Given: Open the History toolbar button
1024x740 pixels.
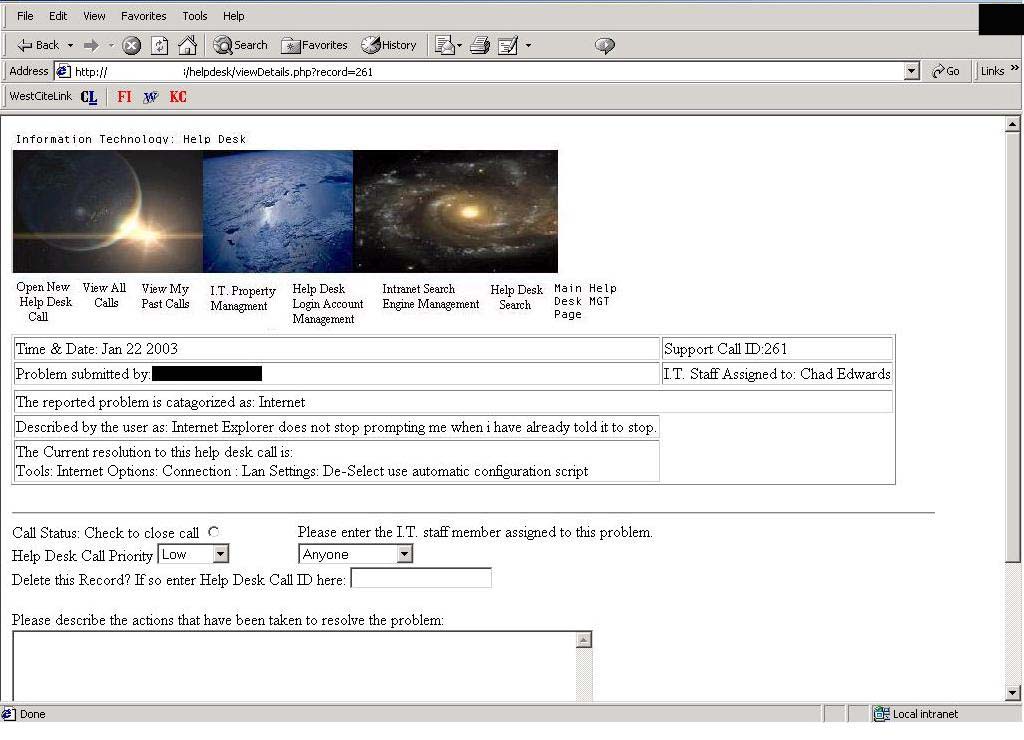Looking at the screenshot, I should coord(389,45).
